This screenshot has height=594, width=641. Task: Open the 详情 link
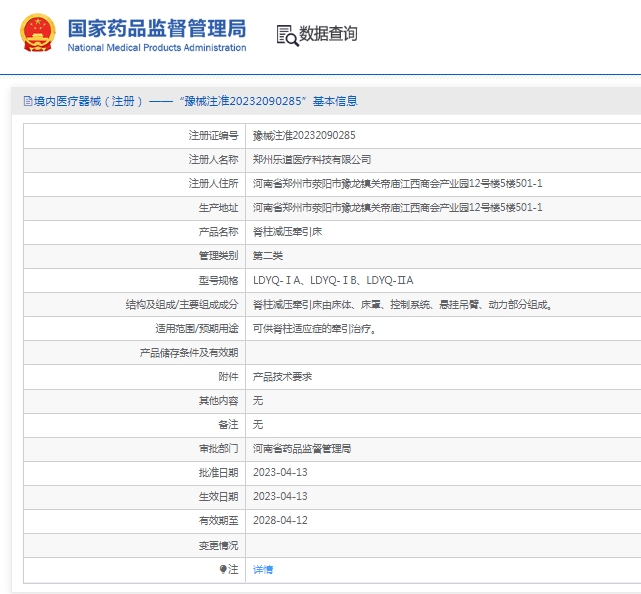[x=263, y=569]
